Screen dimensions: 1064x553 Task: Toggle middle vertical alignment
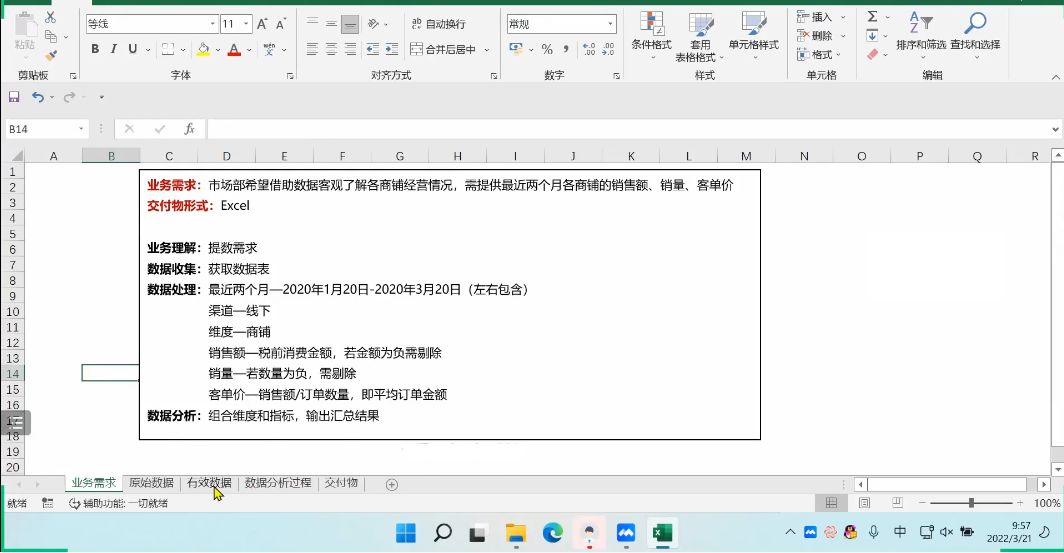[331, 24]
